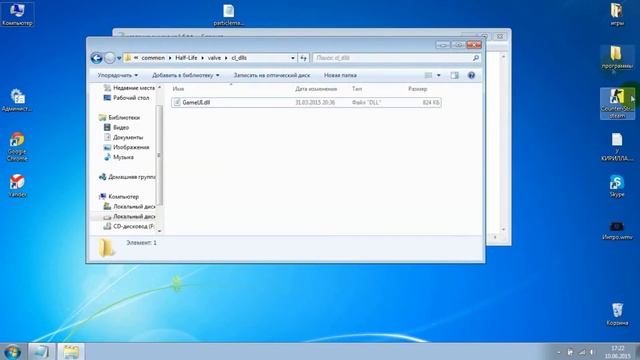Viewport: 640px width, 360px height.
Task: Select 'particlema...' file on desktop
Action: pos(229,15)
